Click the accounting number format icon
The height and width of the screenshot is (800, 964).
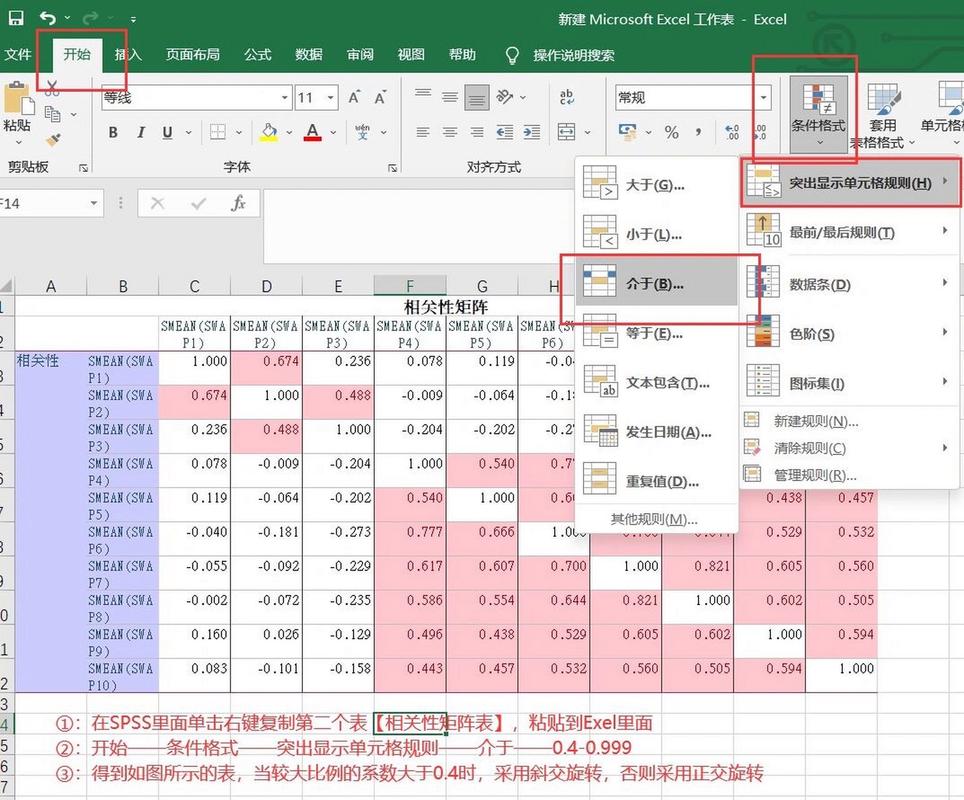(x=627, y=132)
